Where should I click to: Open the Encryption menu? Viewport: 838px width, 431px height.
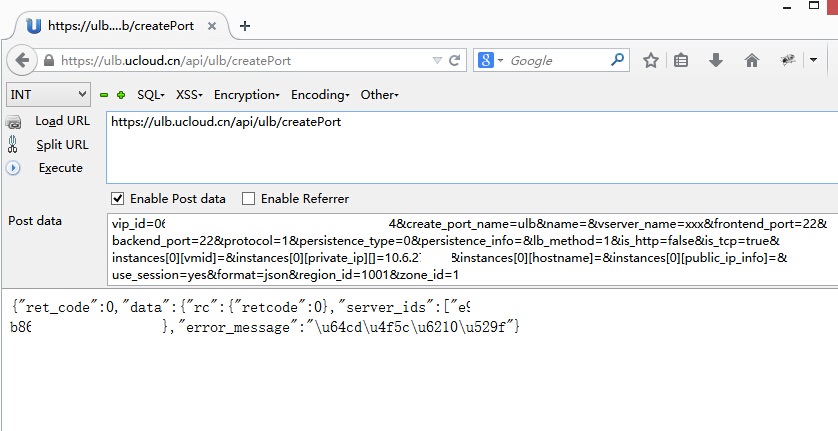pyautogui.click(x=246, y=95)
